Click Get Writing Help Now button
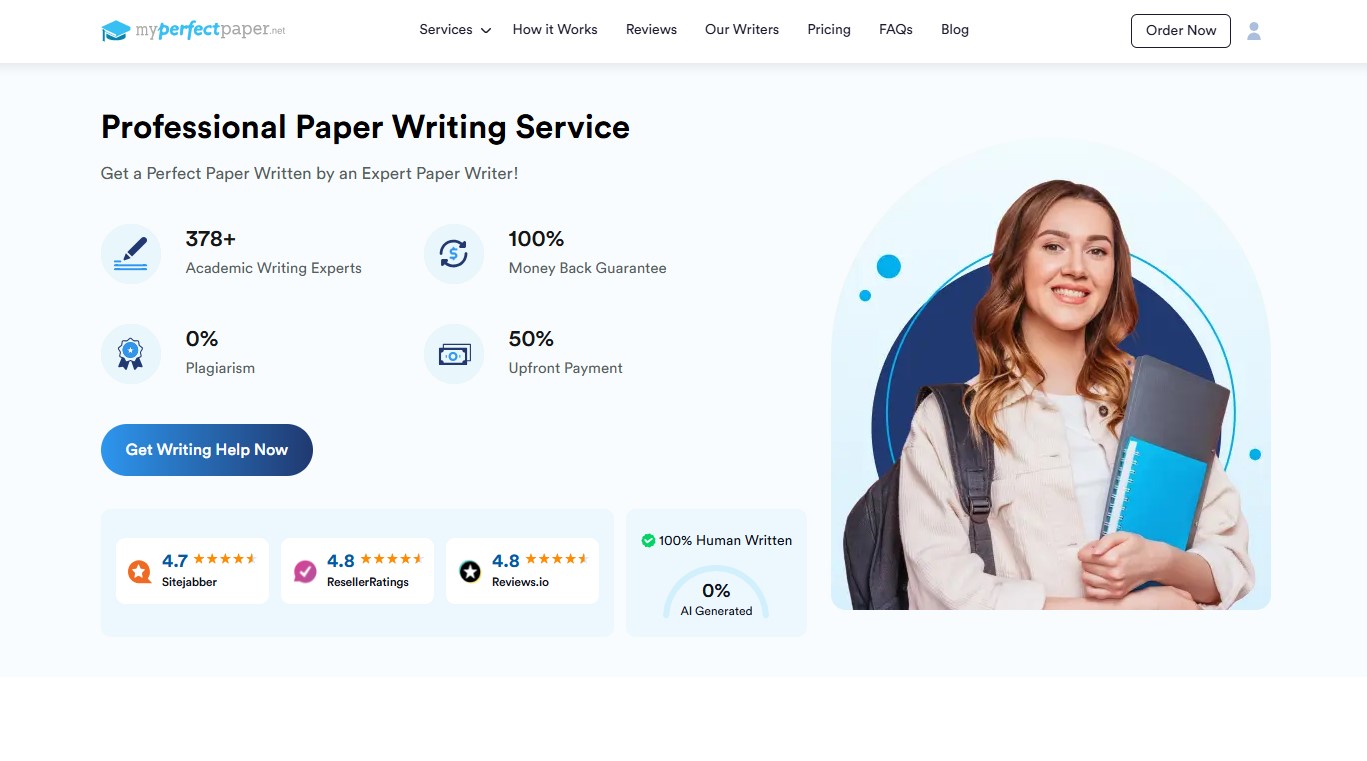The width and height of the screenshot is (1367, 761). point(207,450)
